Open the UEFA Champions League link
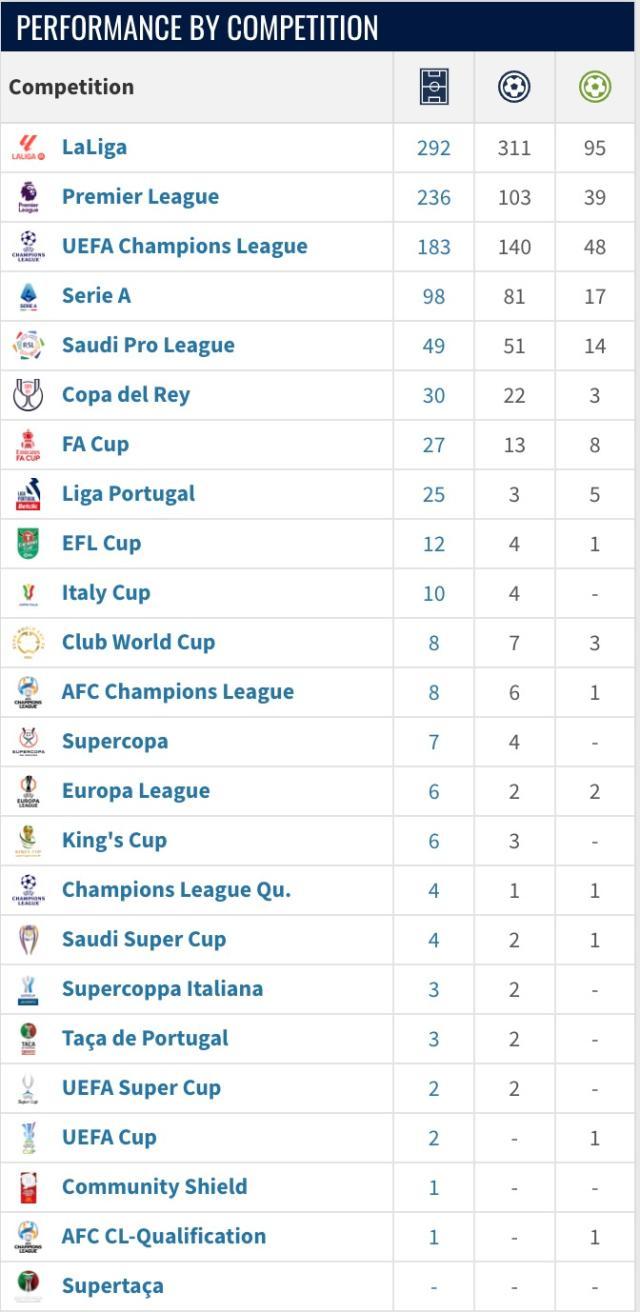 [x=184, y=246]
